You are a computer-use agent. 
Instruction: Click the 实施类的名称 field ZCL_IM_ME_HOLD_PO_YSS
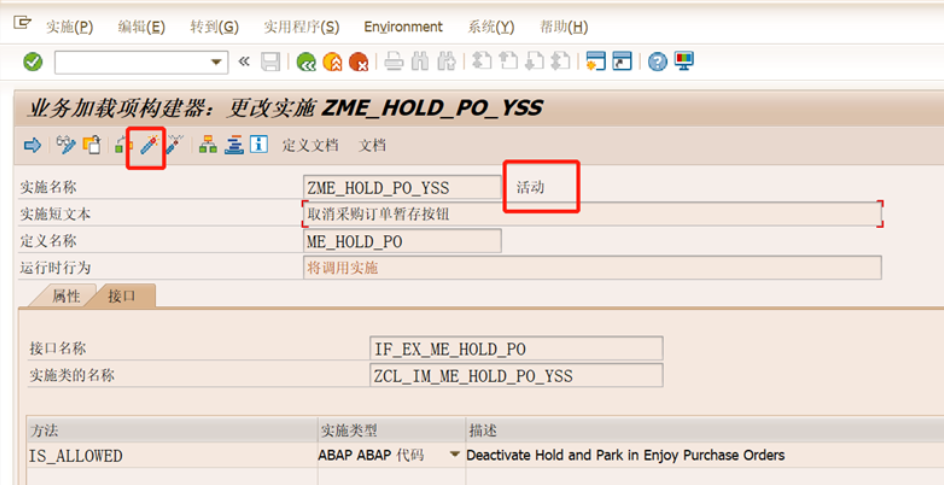517,375
